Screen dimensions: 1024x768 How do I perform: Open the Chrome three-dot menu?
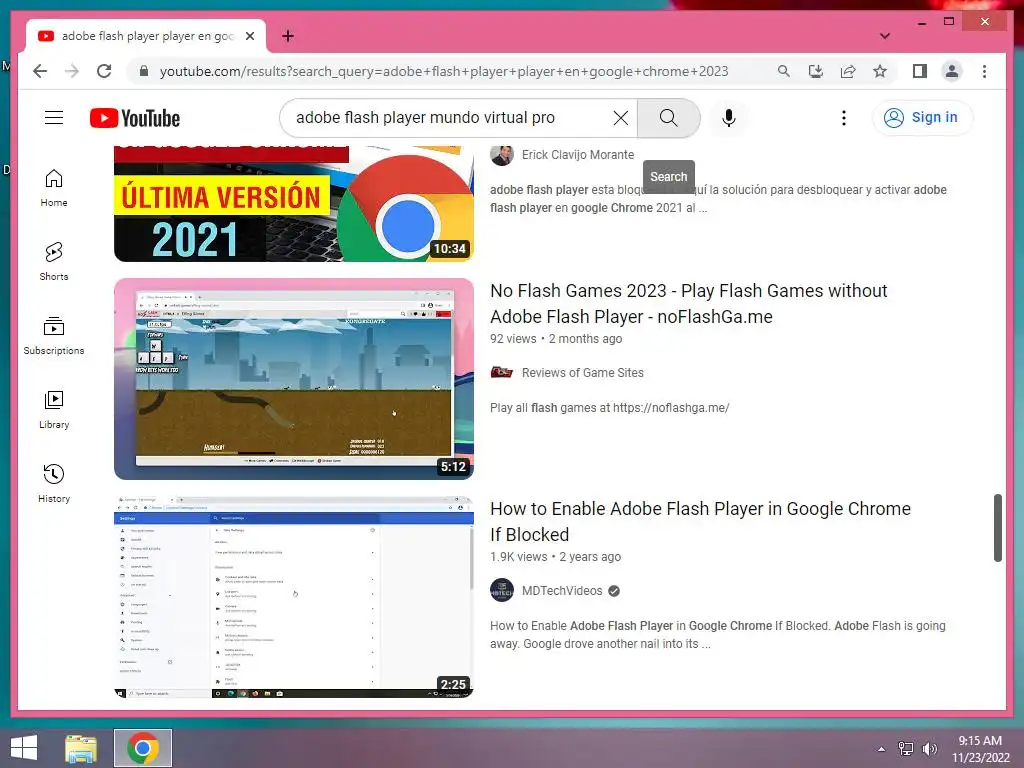tap(984, 71)
